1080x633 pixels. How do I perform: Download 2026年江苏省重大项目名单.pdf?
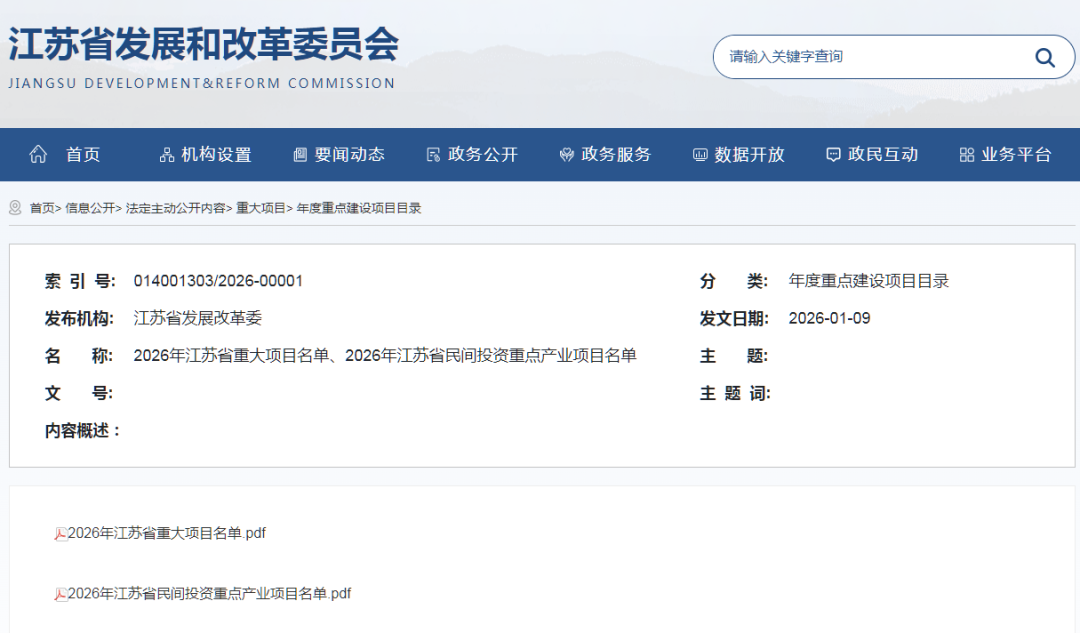166,534
